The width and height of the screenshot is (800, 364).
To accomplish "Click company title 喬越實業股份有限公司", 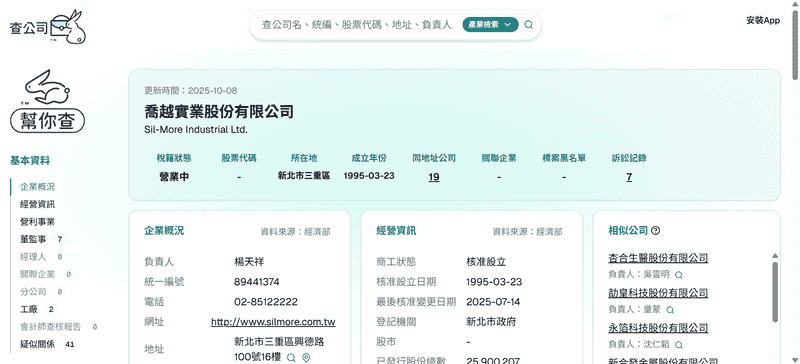I will pyautogui.click(x=219, y=111).
